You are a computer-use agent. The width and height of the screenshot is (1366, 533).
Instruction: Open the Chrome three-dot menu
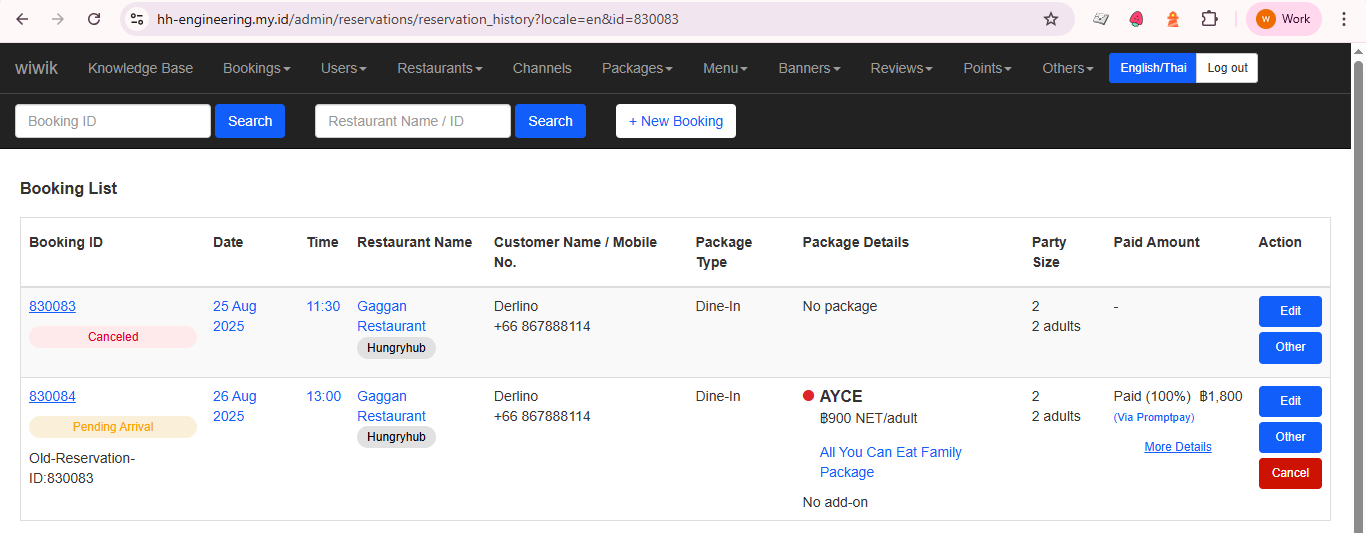(x=1343, y=19)
